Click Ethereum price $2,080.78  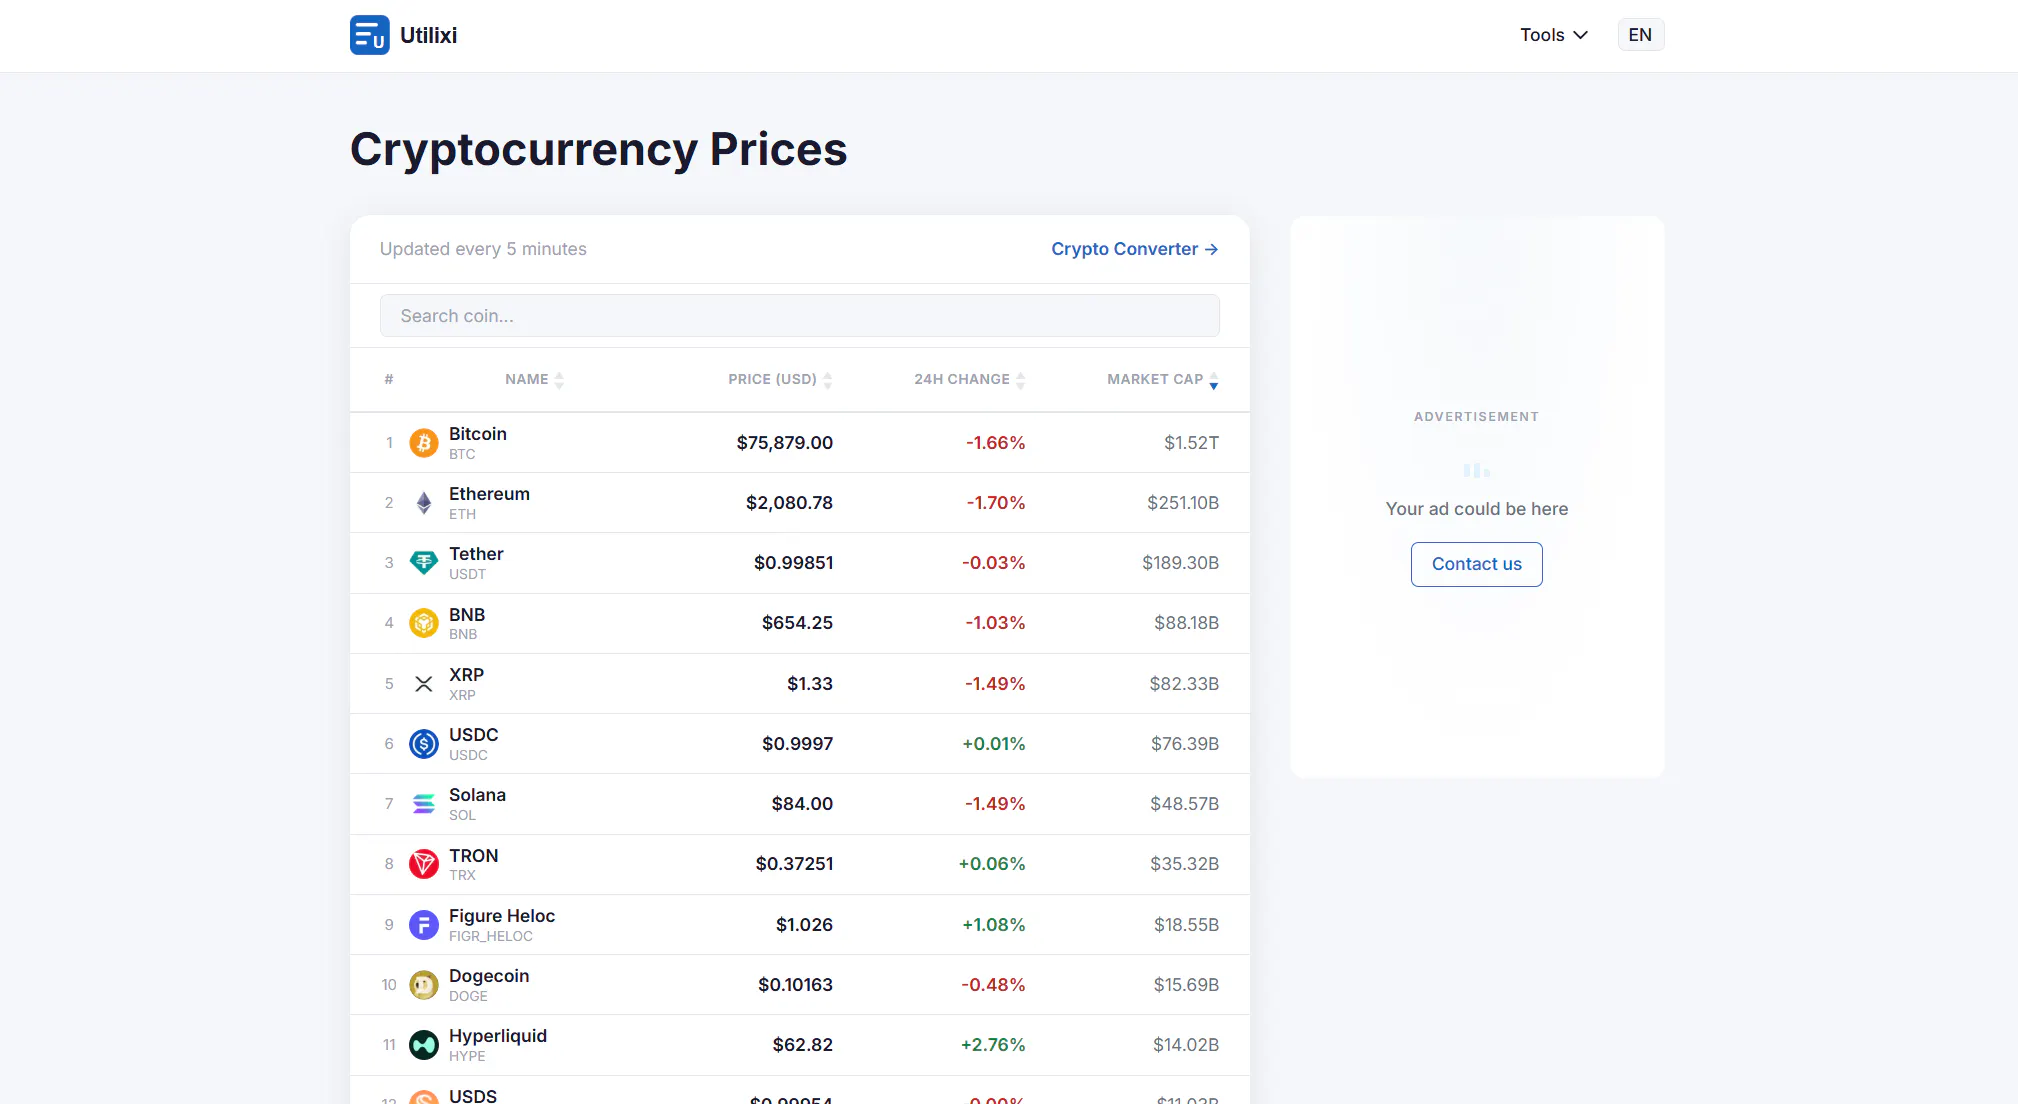789,503
